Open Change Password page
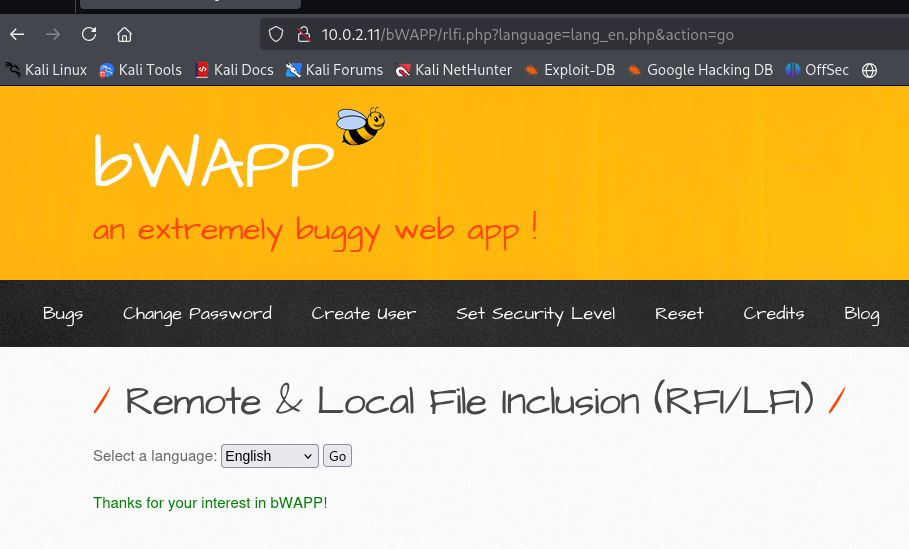 [x=197, y=313]
